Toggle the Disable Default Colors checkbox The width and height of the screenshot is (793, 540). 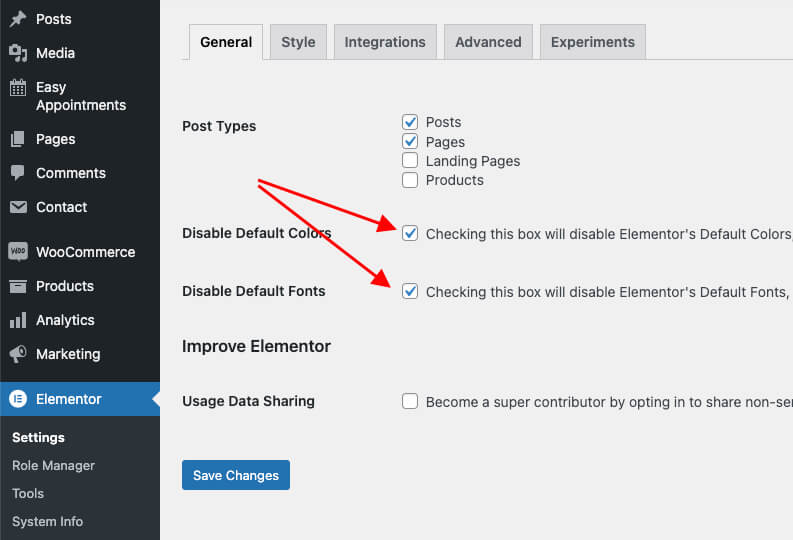click(x=410, y=234)
